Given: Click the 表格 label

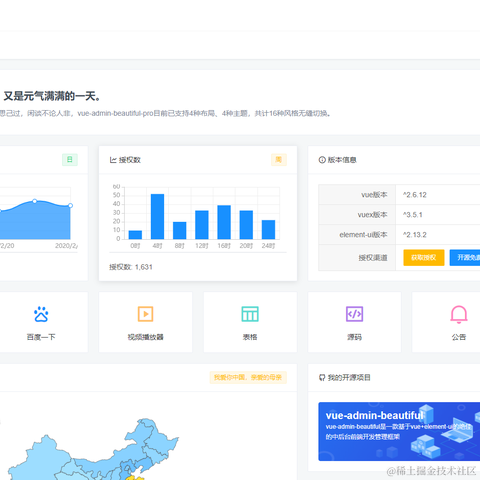Looking at the screenshot, I should tap(250, 337).
